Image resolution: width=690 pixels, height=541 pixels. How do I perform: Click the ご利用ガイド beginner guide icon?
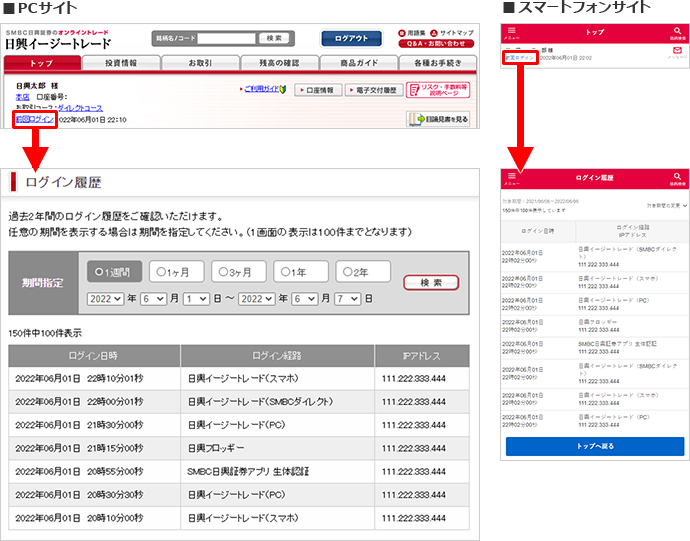pyautogui.click(x=267, y=90)
